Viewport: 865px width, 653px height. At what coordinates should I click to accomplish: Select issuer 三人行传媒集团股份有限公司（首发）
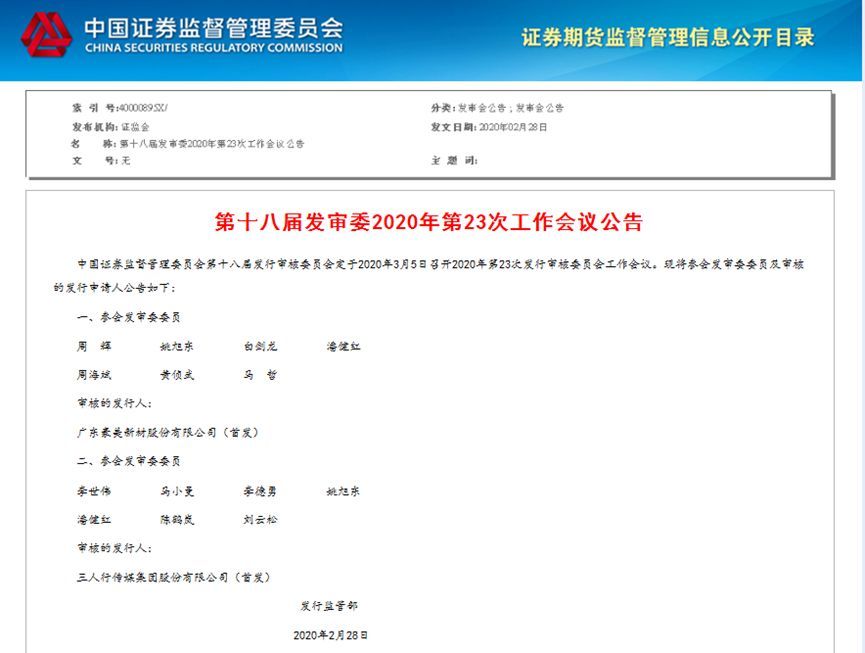[174, 577]
